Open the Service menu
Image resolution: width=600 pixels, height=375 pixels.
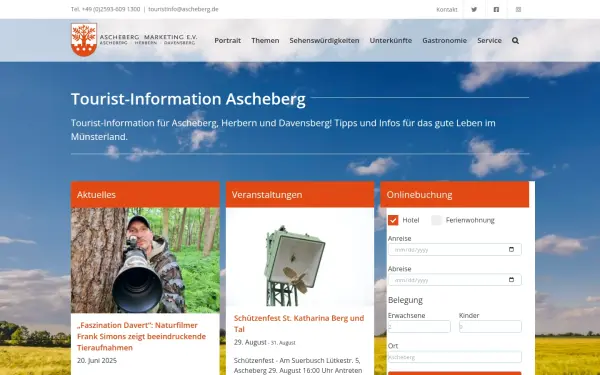[x=489, y=40]
